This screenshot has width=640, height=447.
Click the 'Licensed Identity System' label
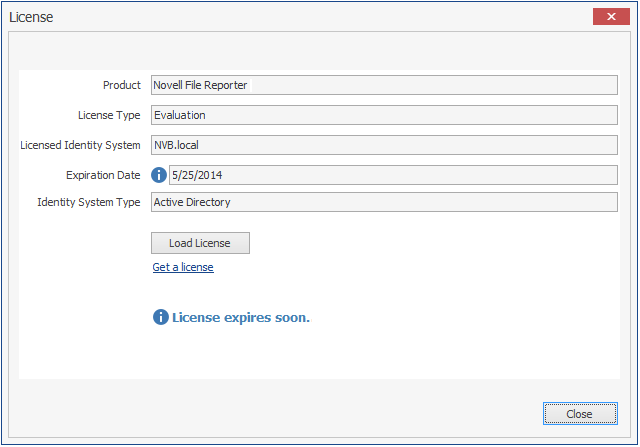pyautogui.click(x=80, y=146)
